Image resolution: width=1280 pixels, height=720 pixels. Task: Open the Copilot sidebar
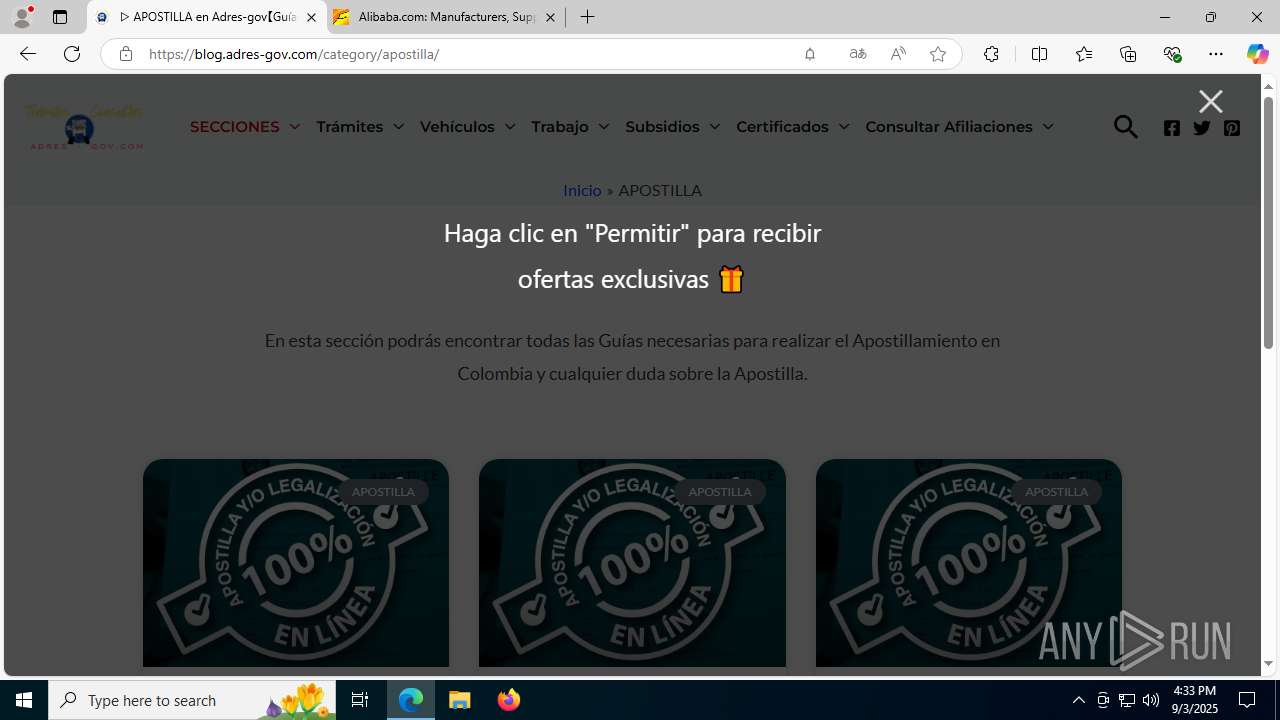tap(1257, 54)
